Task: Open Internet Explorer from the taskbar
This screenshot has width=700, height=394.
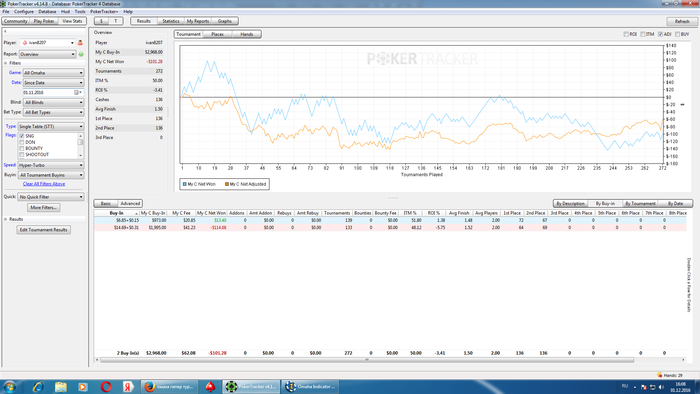Action: 38,386
